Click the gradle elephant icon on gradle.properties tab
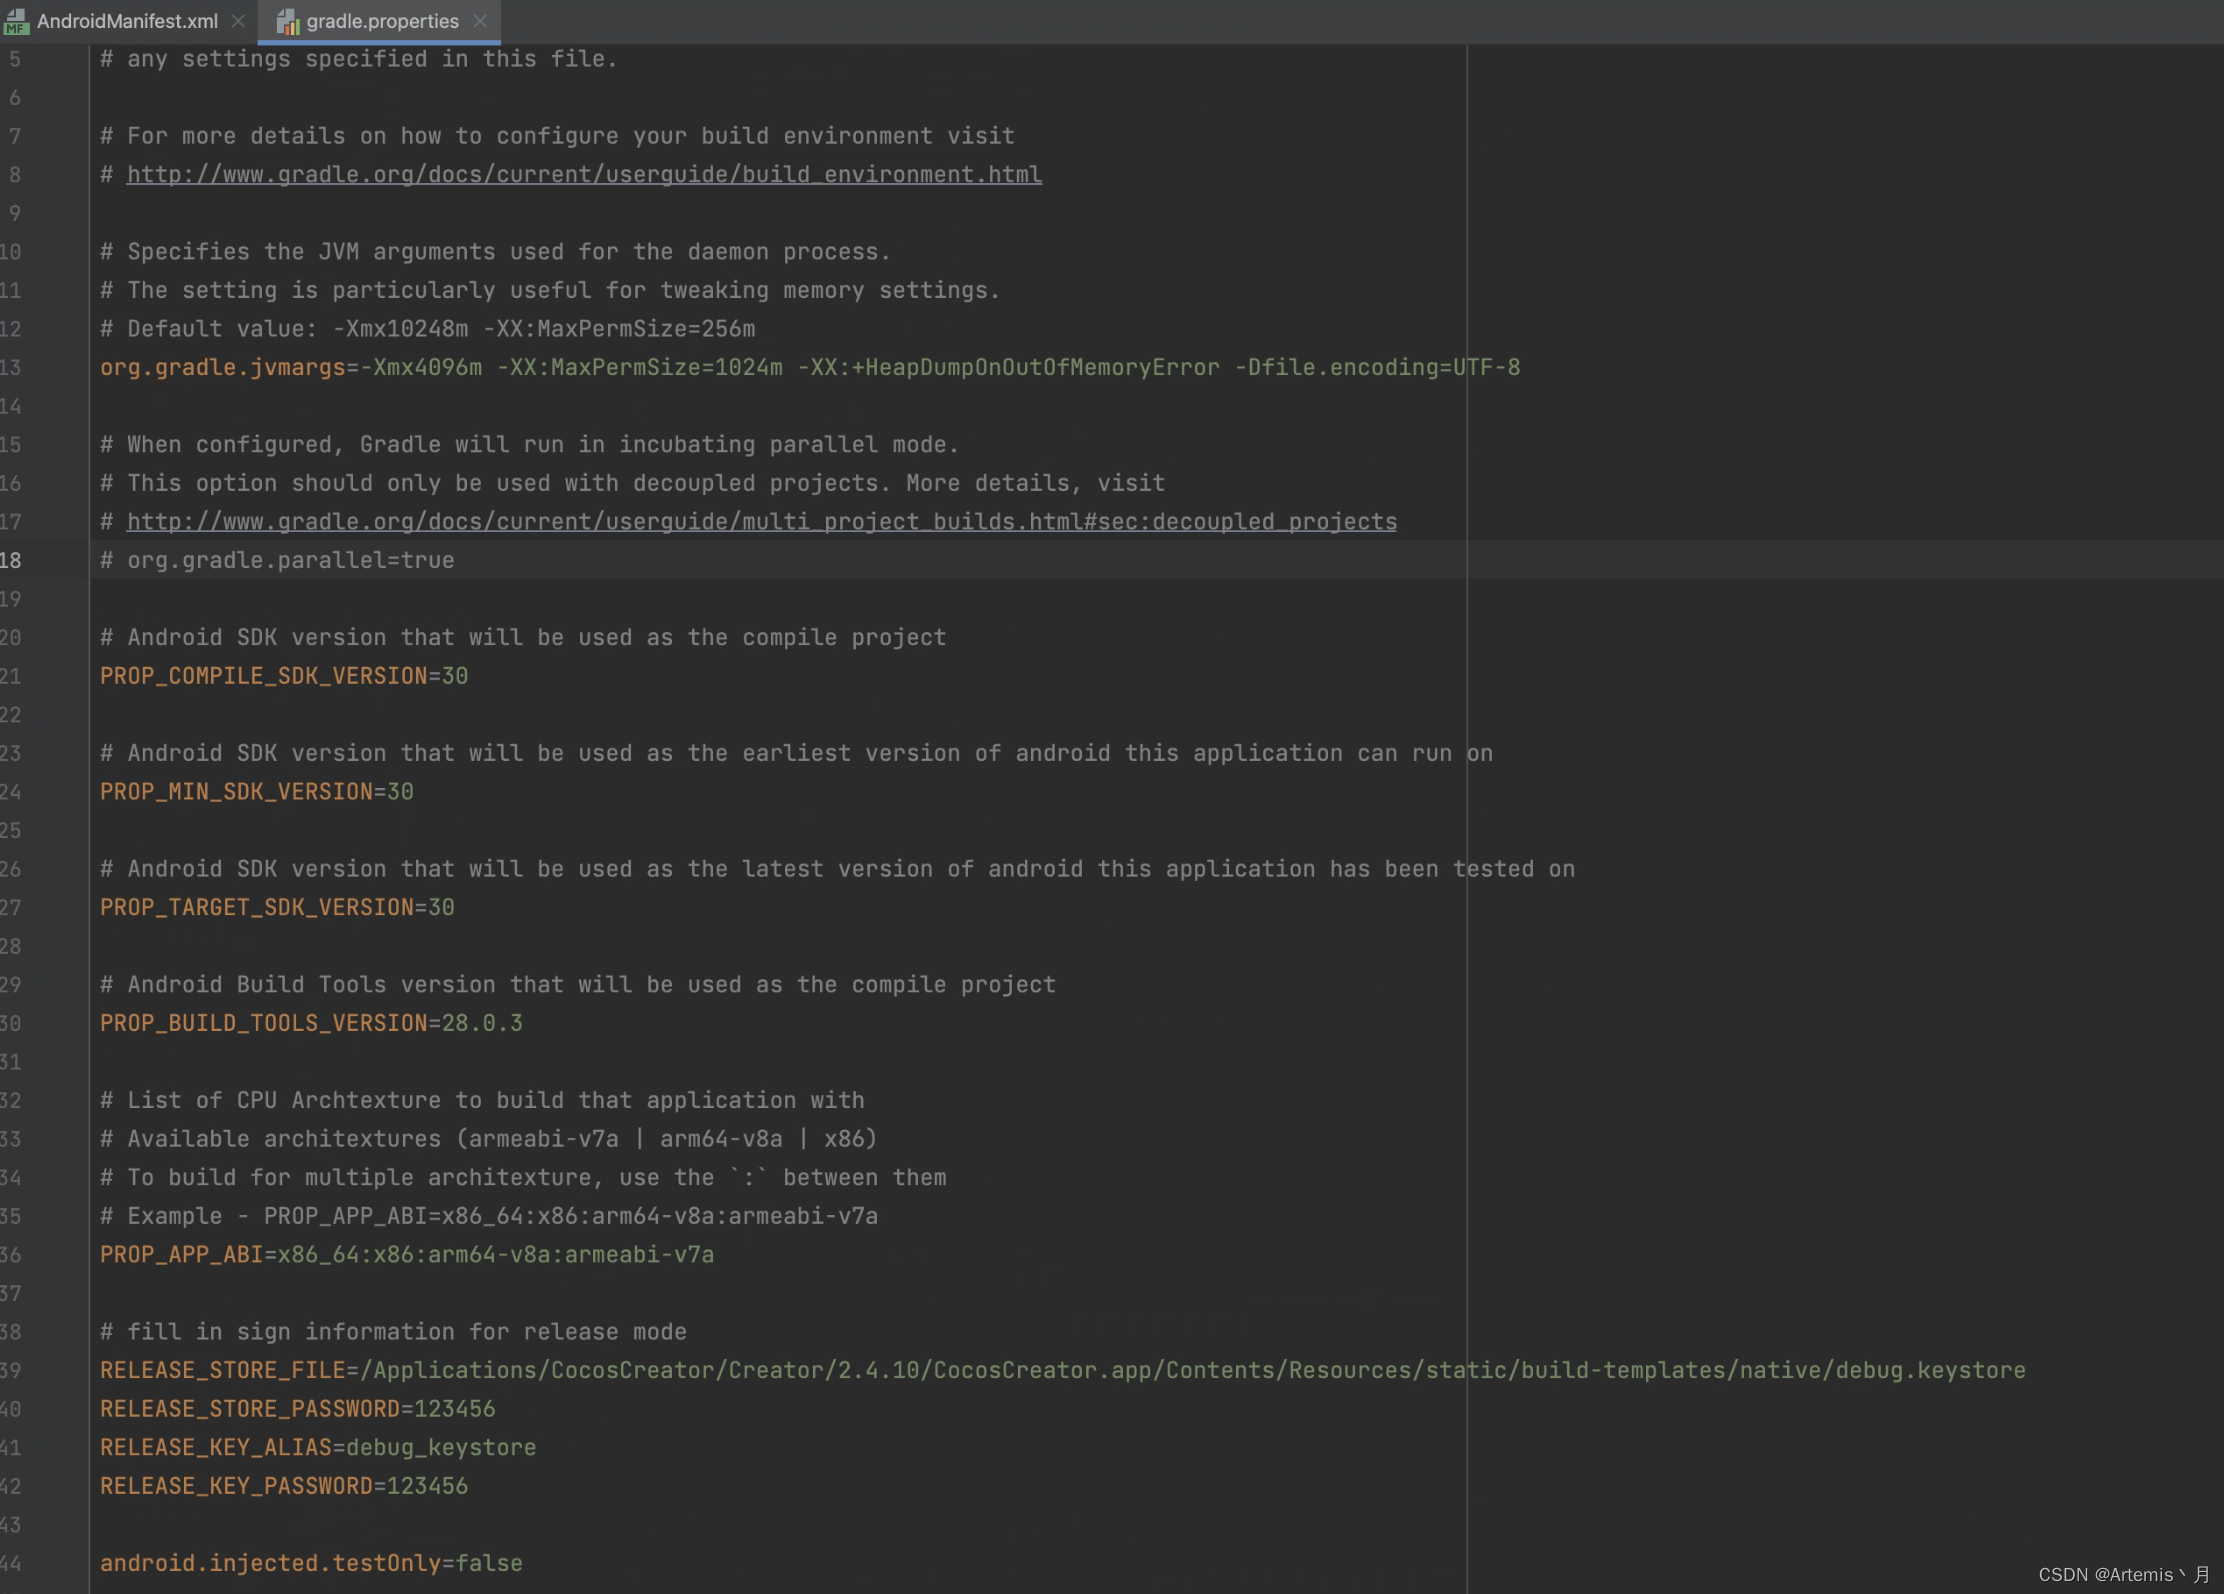The image size is (2224, 1594). (x=289, y=21)
